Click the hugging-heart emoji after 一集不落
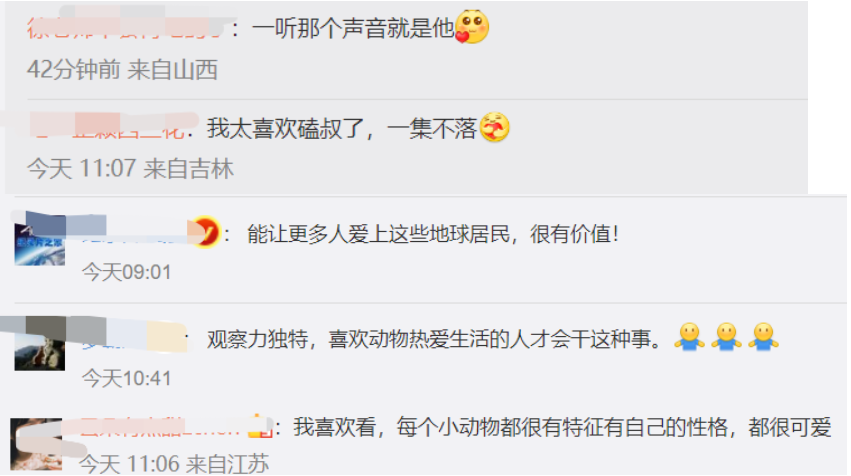The height and width of the screenshot is (476, 851). [494, 128]
